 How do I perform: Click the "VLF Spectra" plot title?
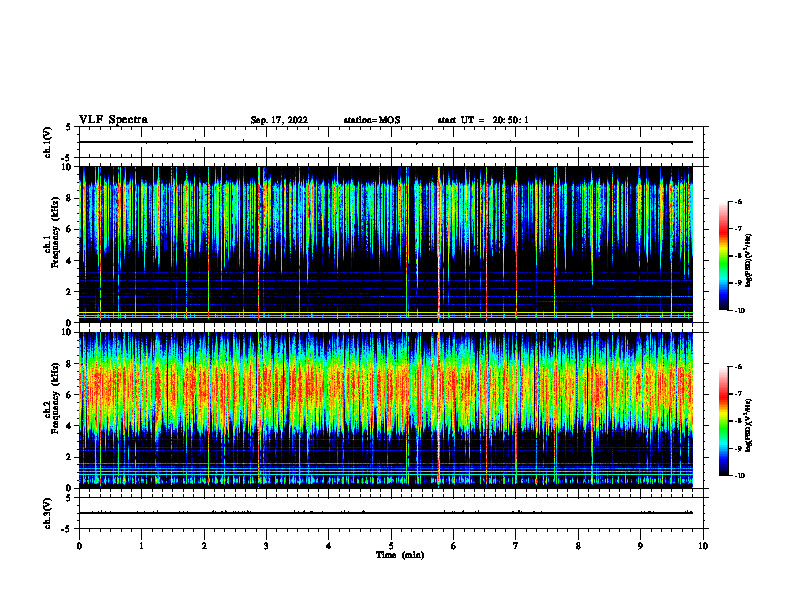tap(113, 120)
